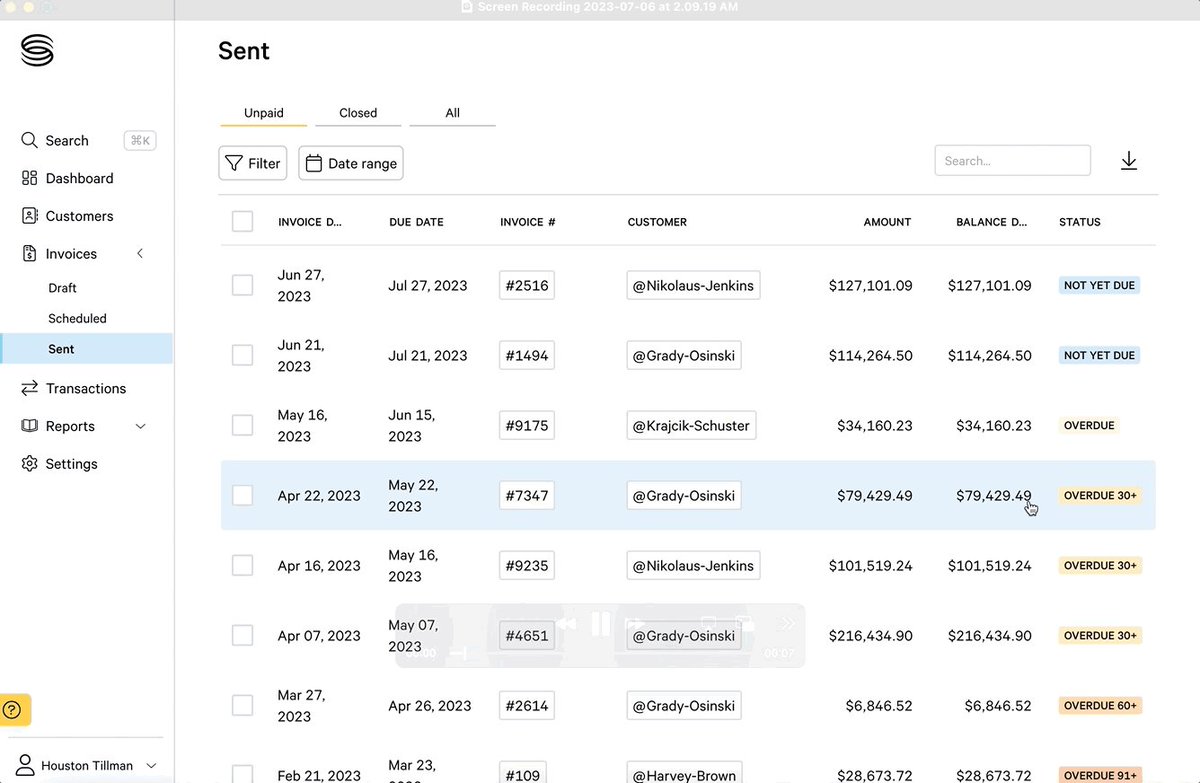The width and height of the screenshot is (1200, 783).
Task: Click the OVERDUE 30+ badge for #7347
Action: point(1100,495)
